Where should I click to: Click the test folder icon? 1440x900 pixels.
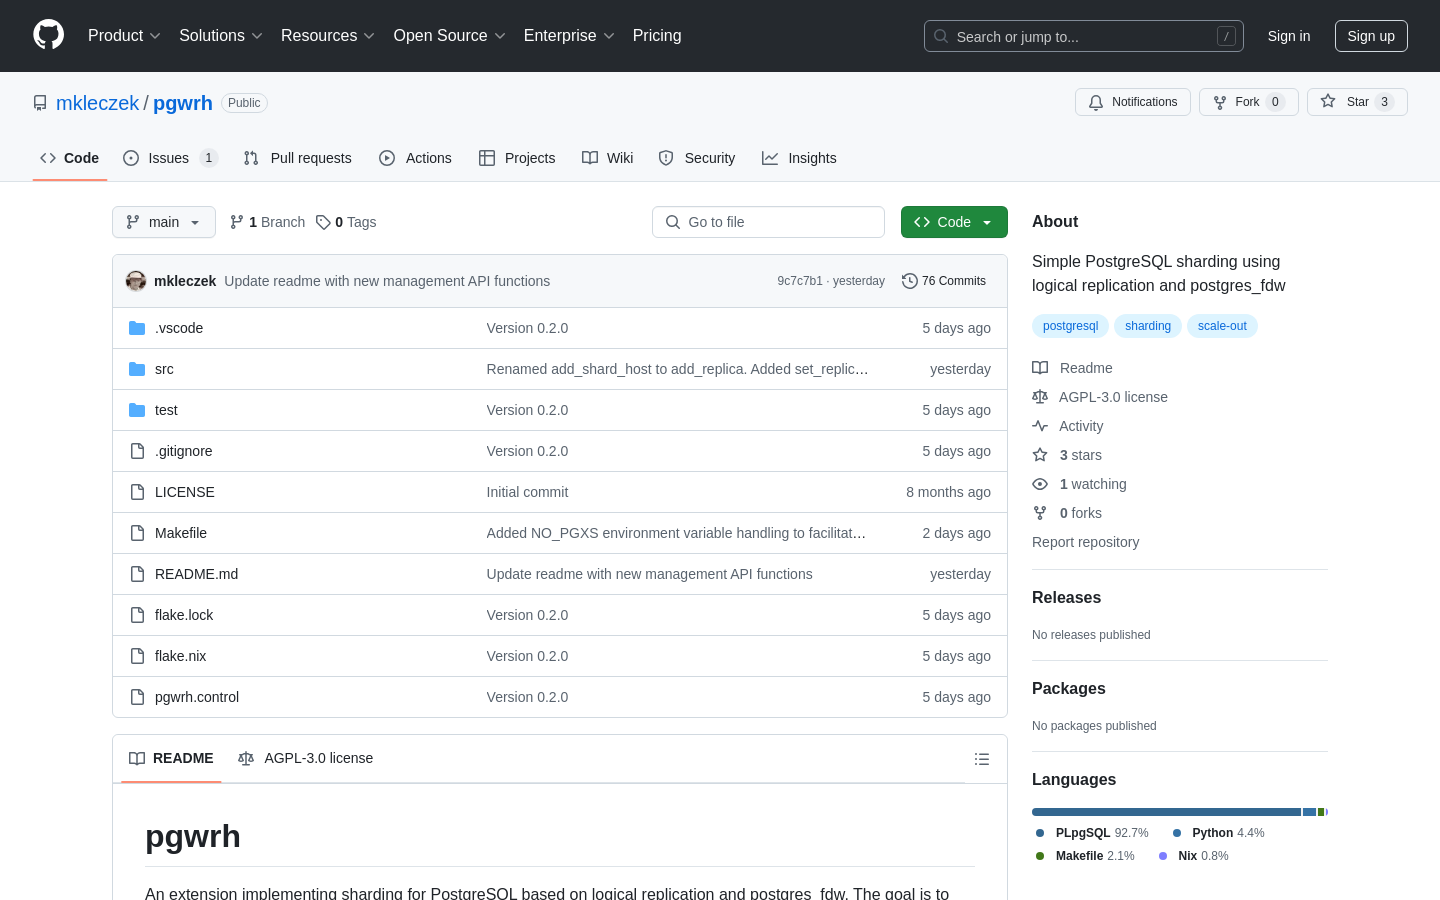pyautogui.click(x=137, y=410)
